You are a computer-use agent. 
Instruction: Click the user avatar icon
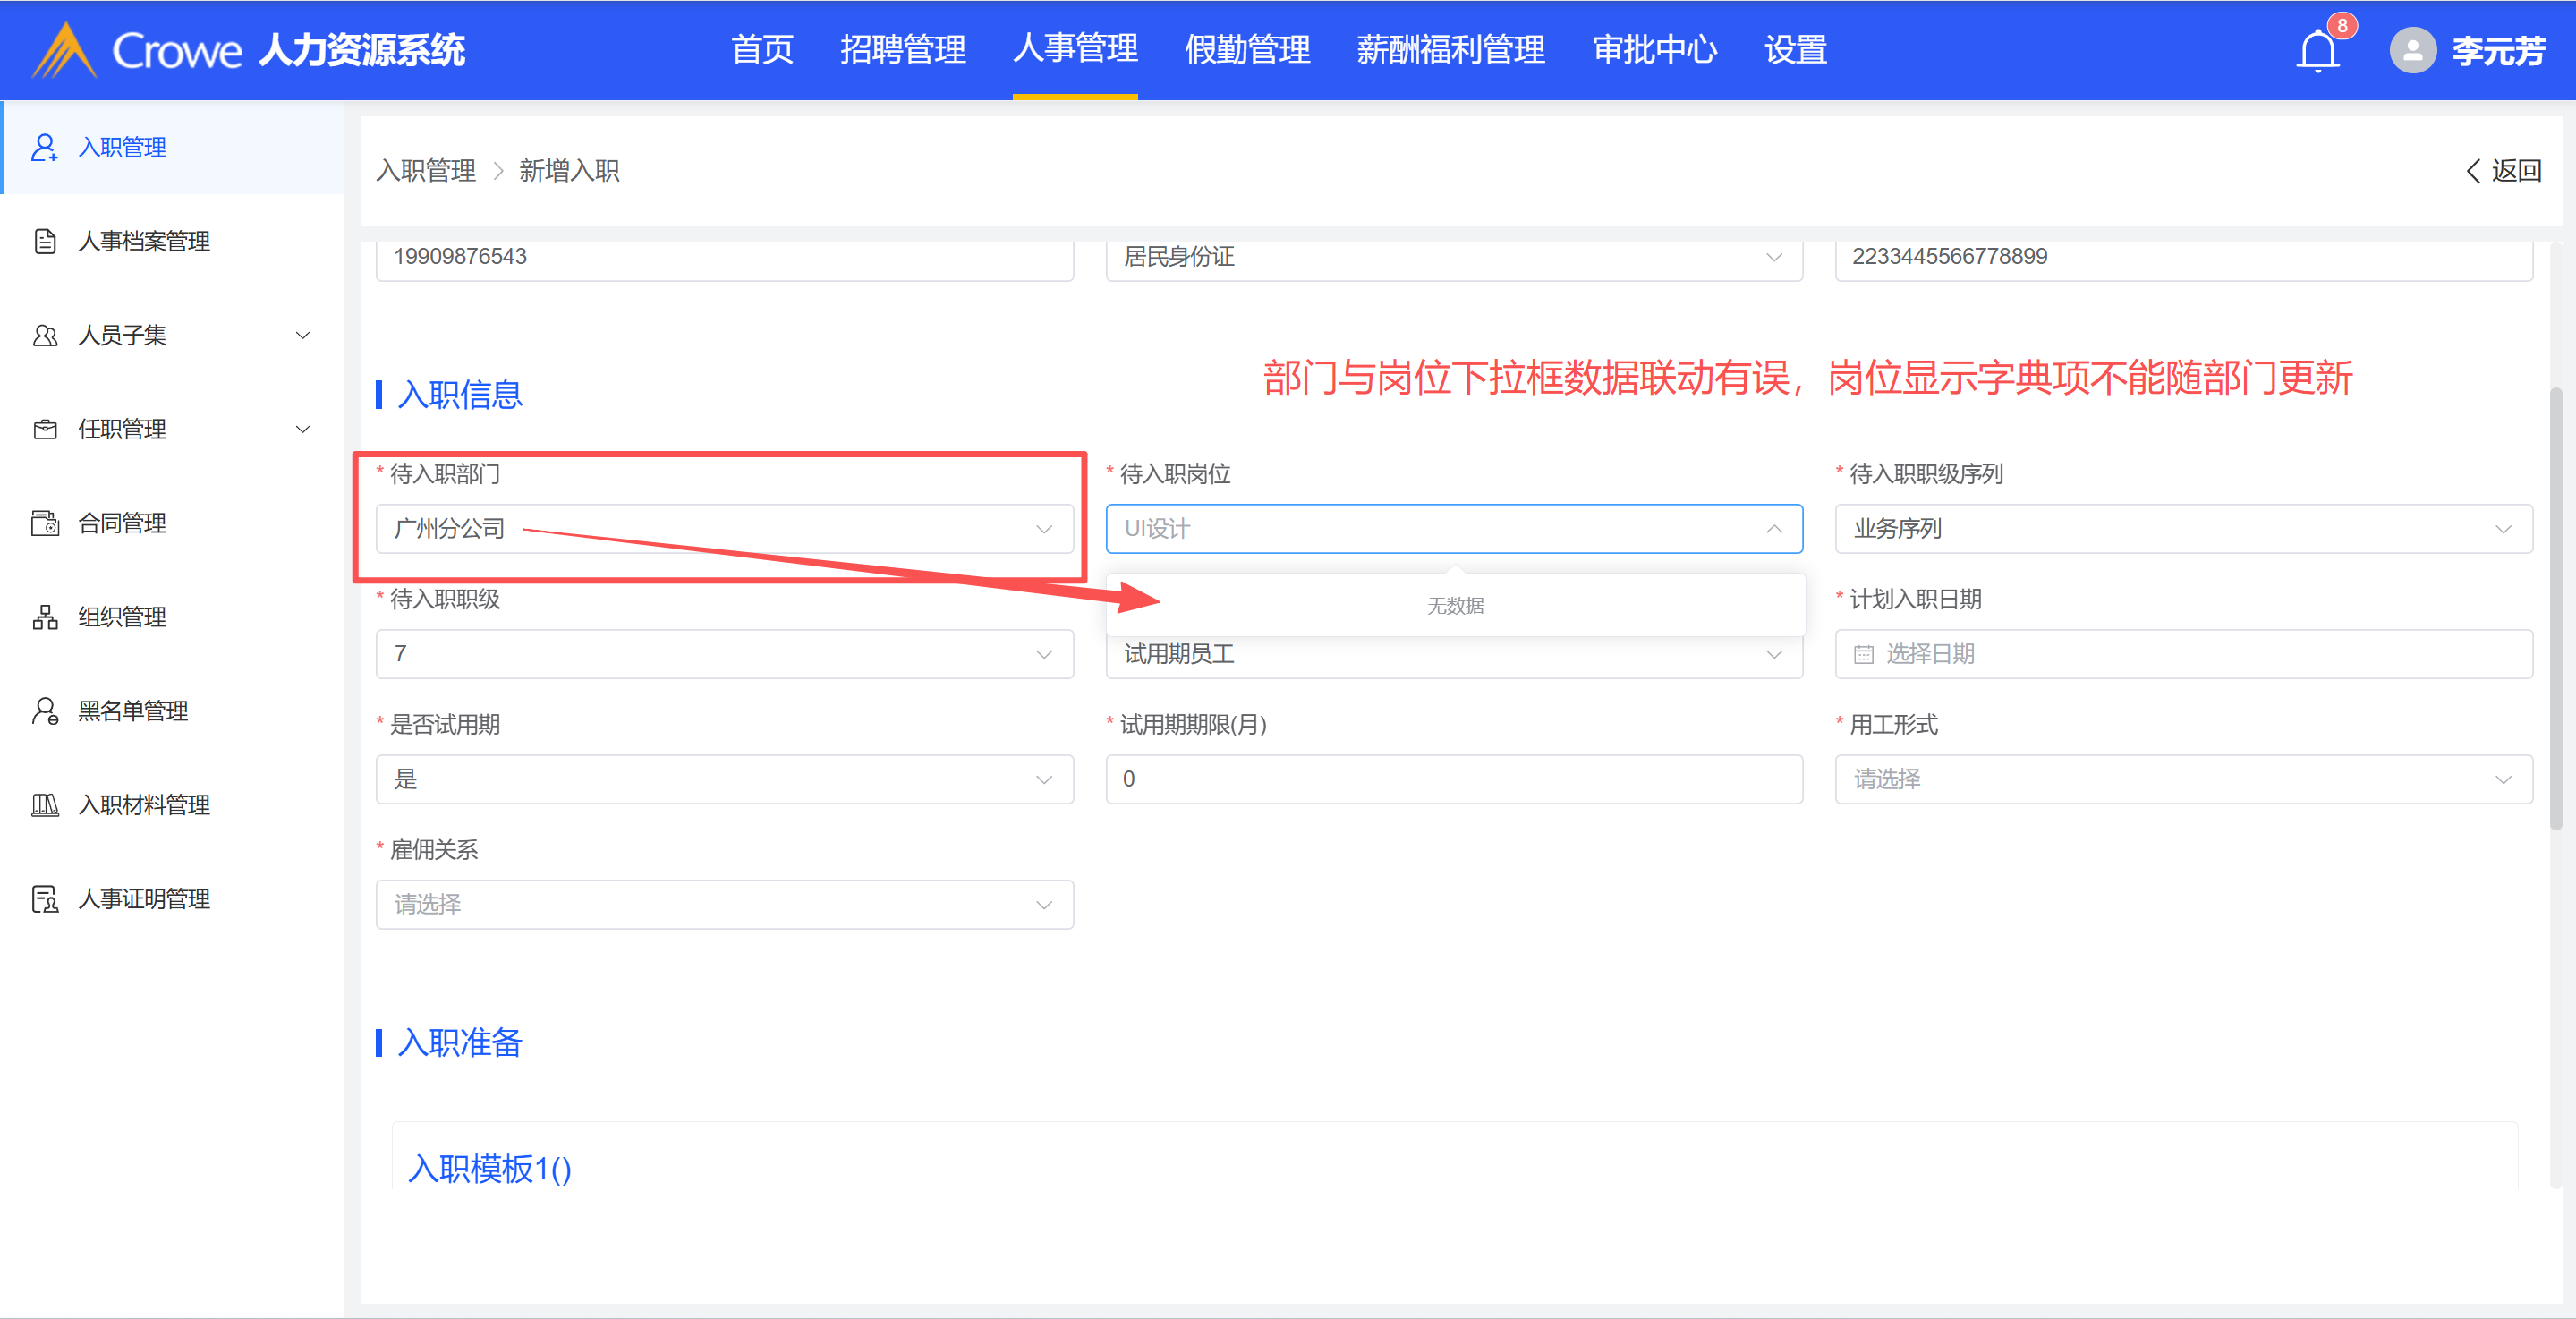click(2412, 50)
